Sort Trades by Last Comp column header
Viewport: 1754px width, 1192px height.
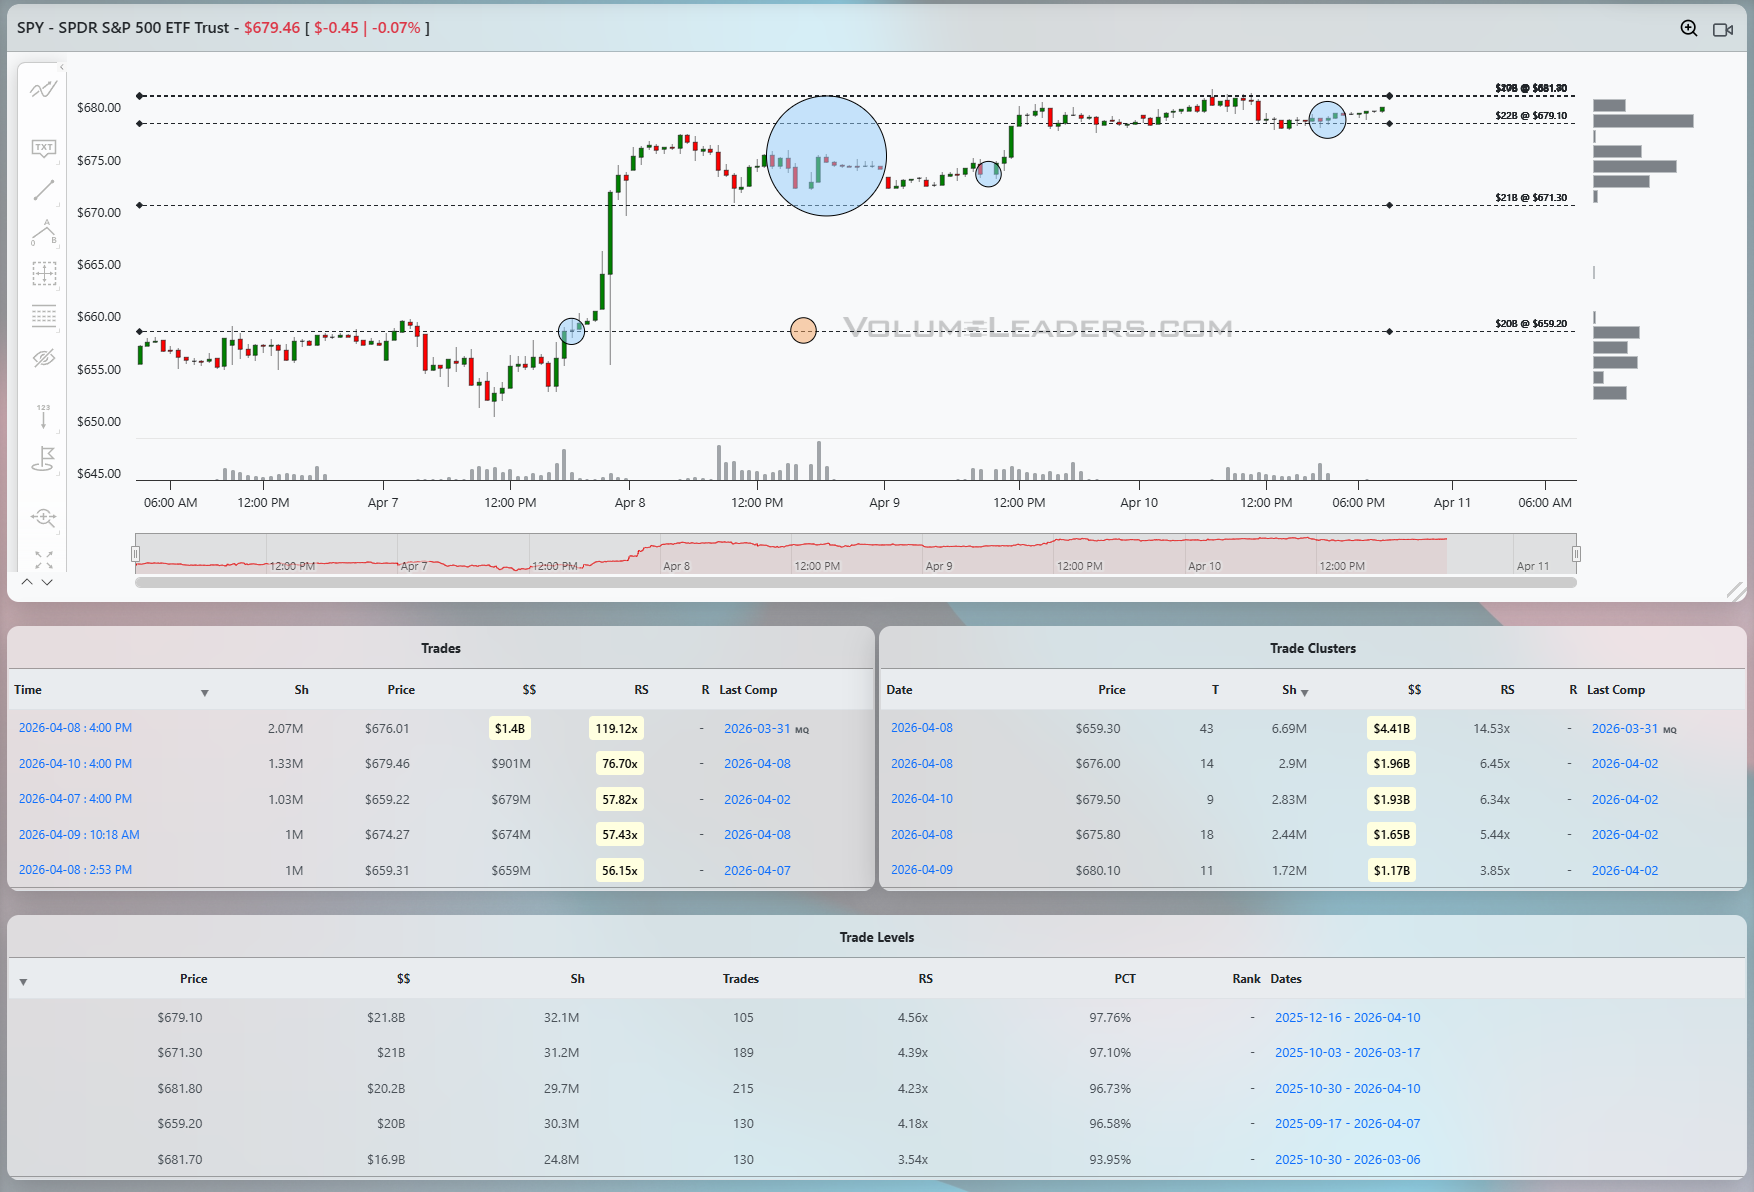click(x=748, y=690)
